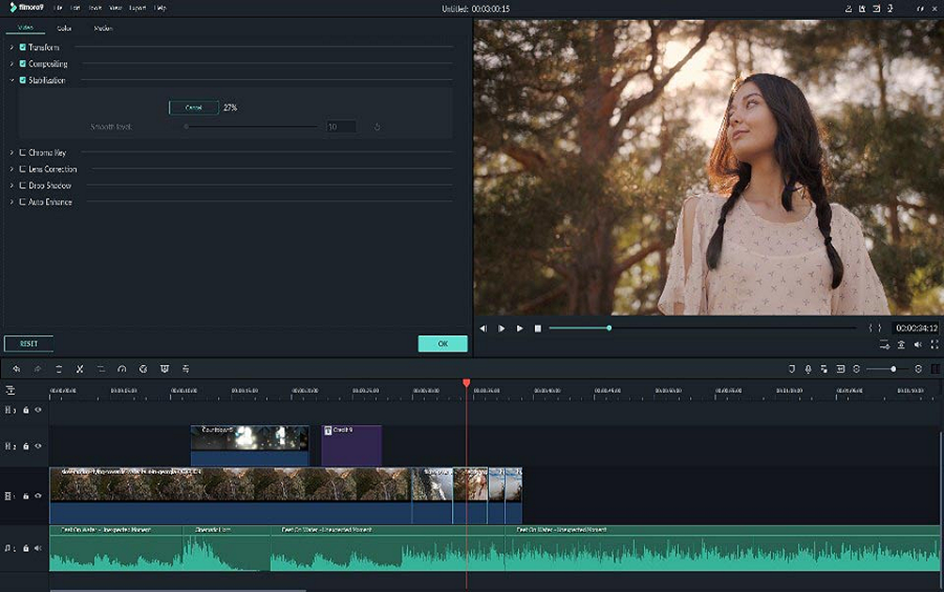The height and width of the screenshot is (592, 944).
Task: Uncheck the Stabilization checkbox
Action: 23,80
